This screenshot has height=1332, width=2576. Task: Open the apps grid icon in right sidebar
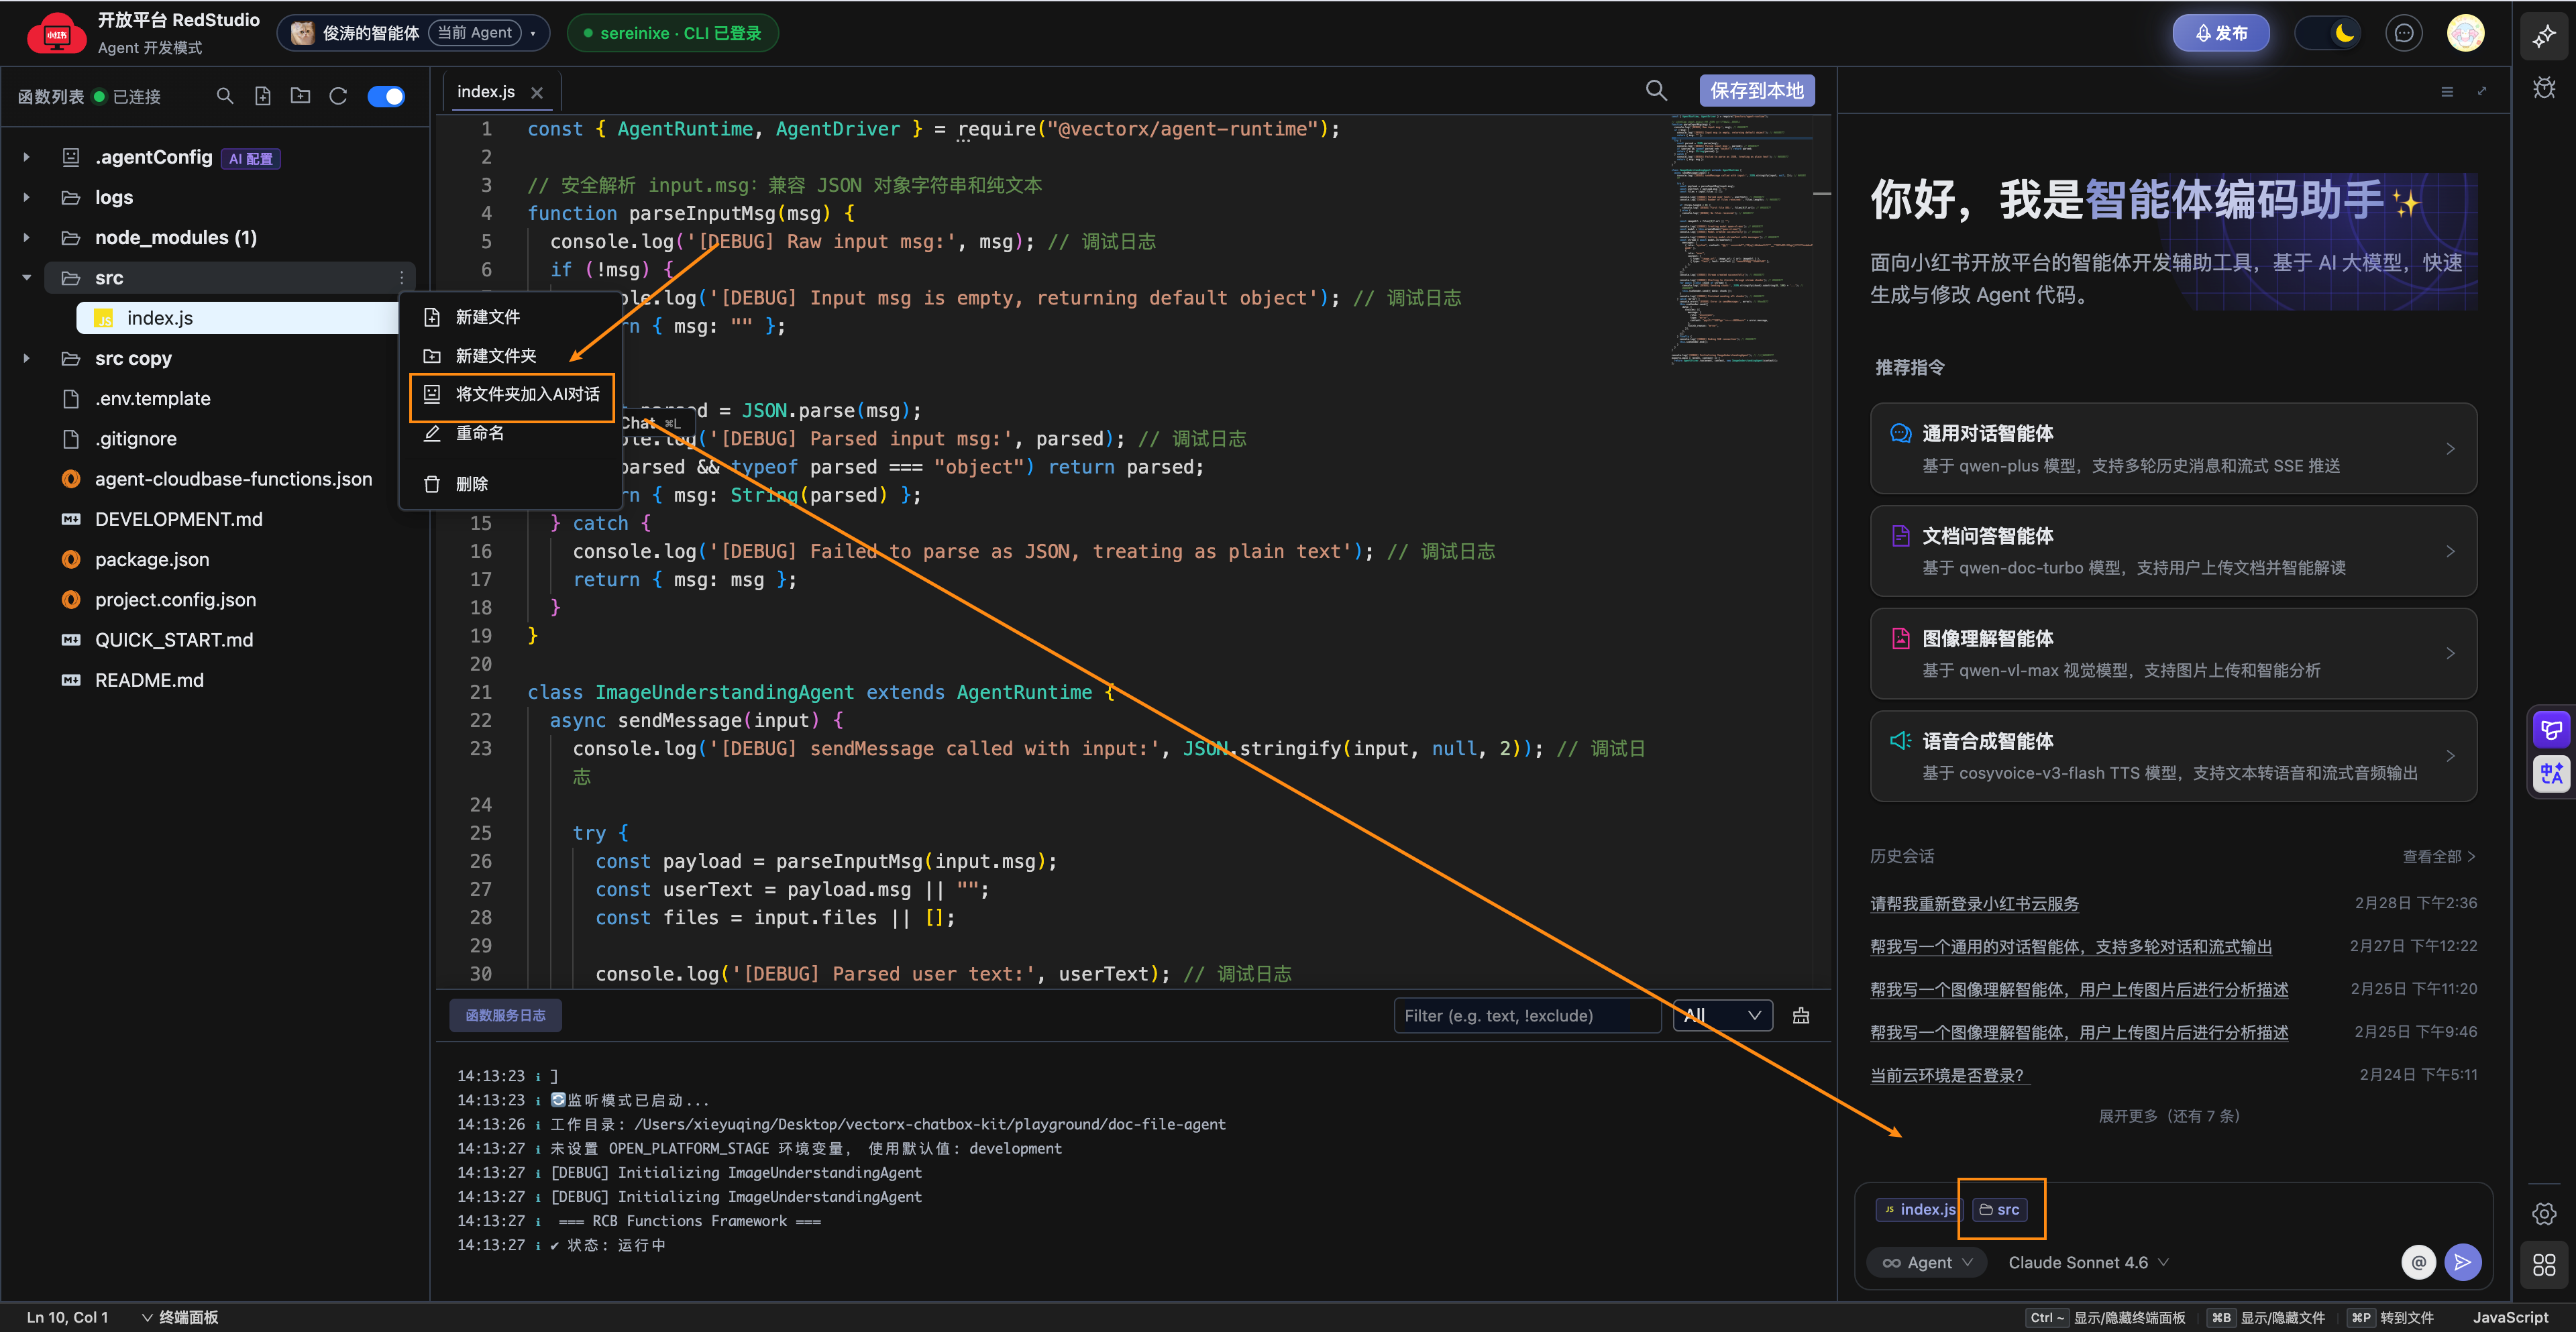2544,1265
